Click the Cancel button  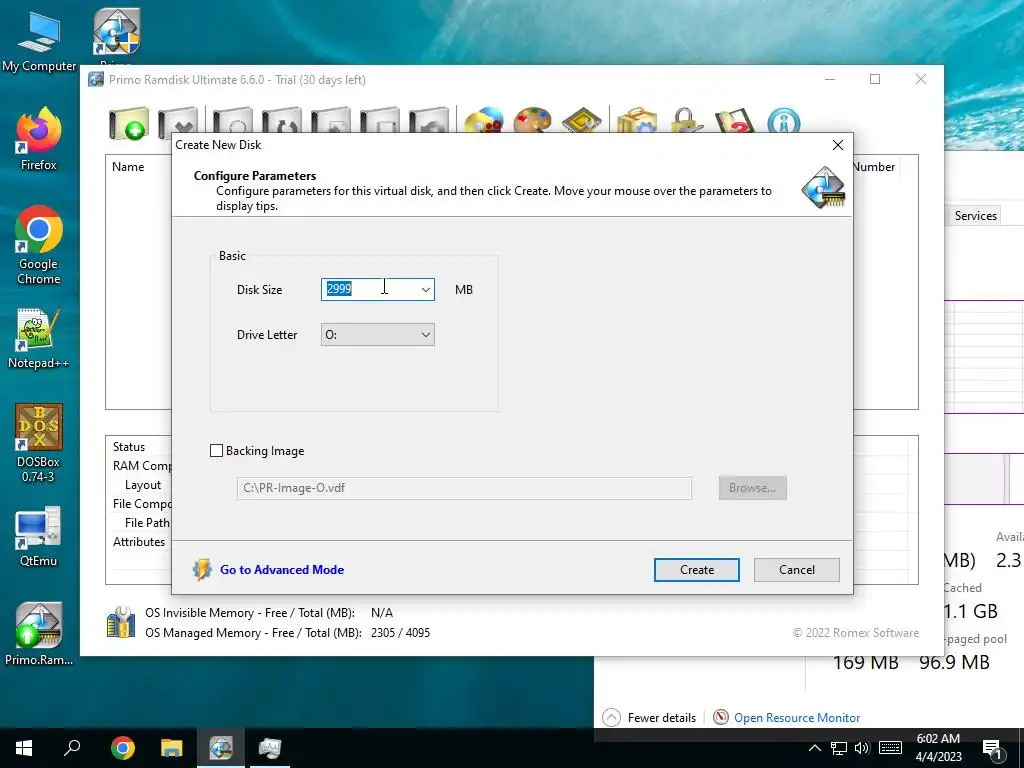pos(797,569)
